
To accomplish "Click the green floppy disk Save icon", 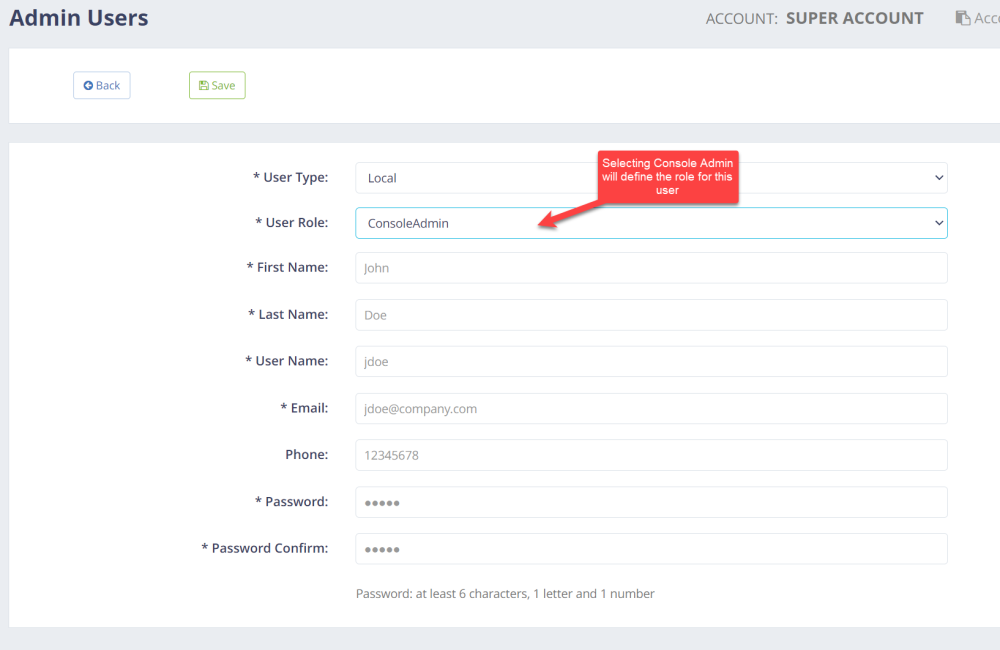I will [203, 85].
